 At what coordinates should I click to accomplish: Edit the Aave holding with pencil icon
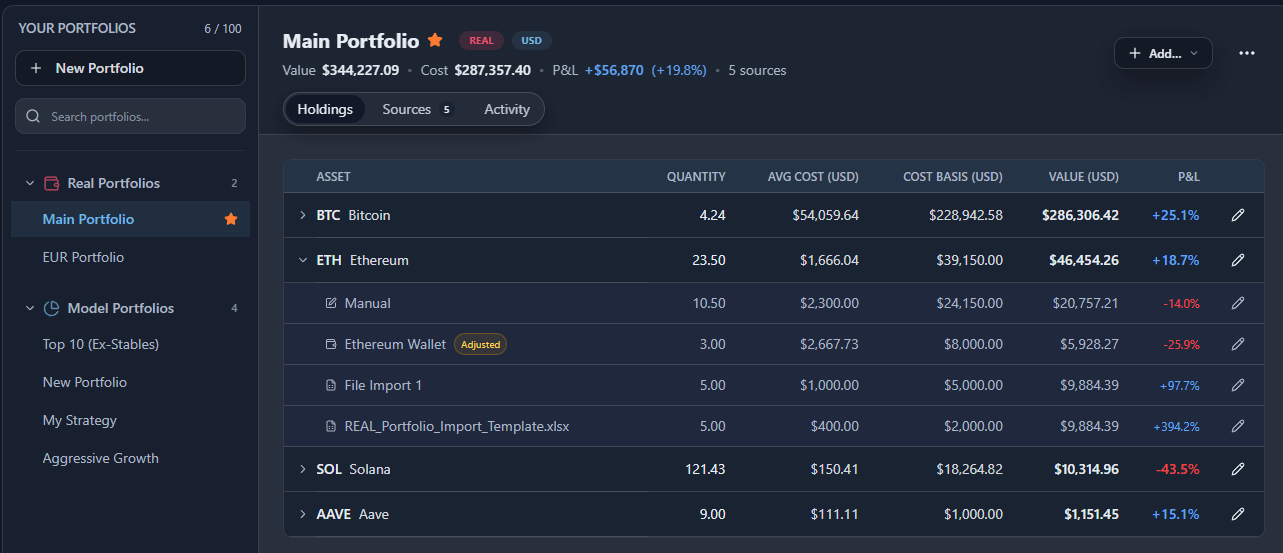(1237, 514)
